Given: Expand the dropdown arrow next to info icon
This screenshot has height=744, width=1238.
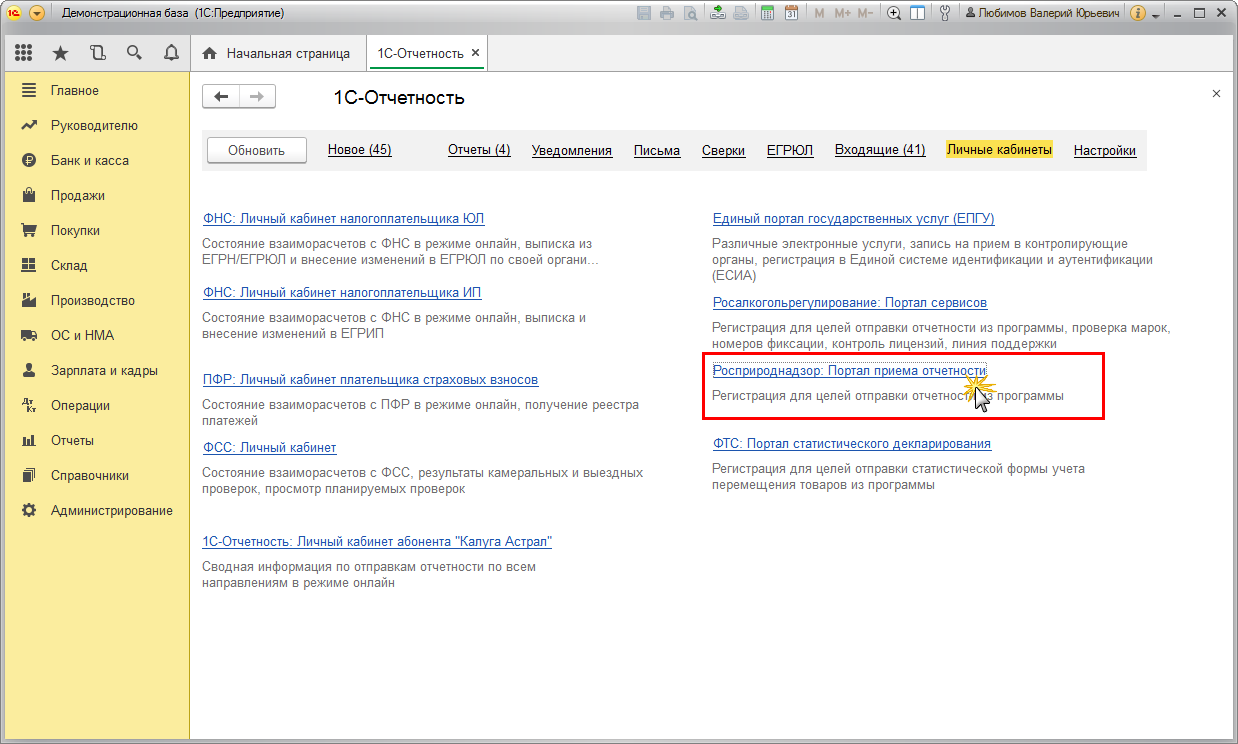Looking at the screenshot, I should tap(1155, 15).
